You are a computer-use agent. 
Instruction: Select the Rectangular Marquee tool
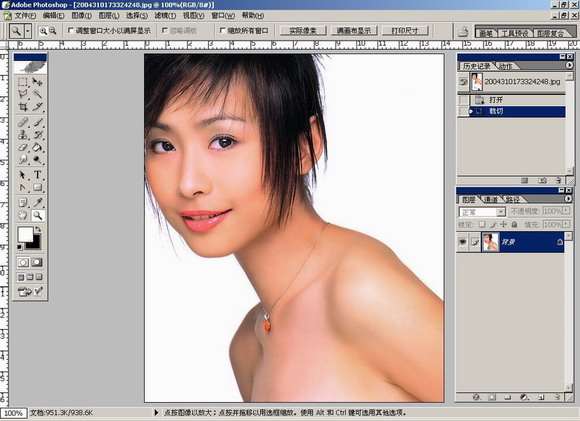pos(23,81)
